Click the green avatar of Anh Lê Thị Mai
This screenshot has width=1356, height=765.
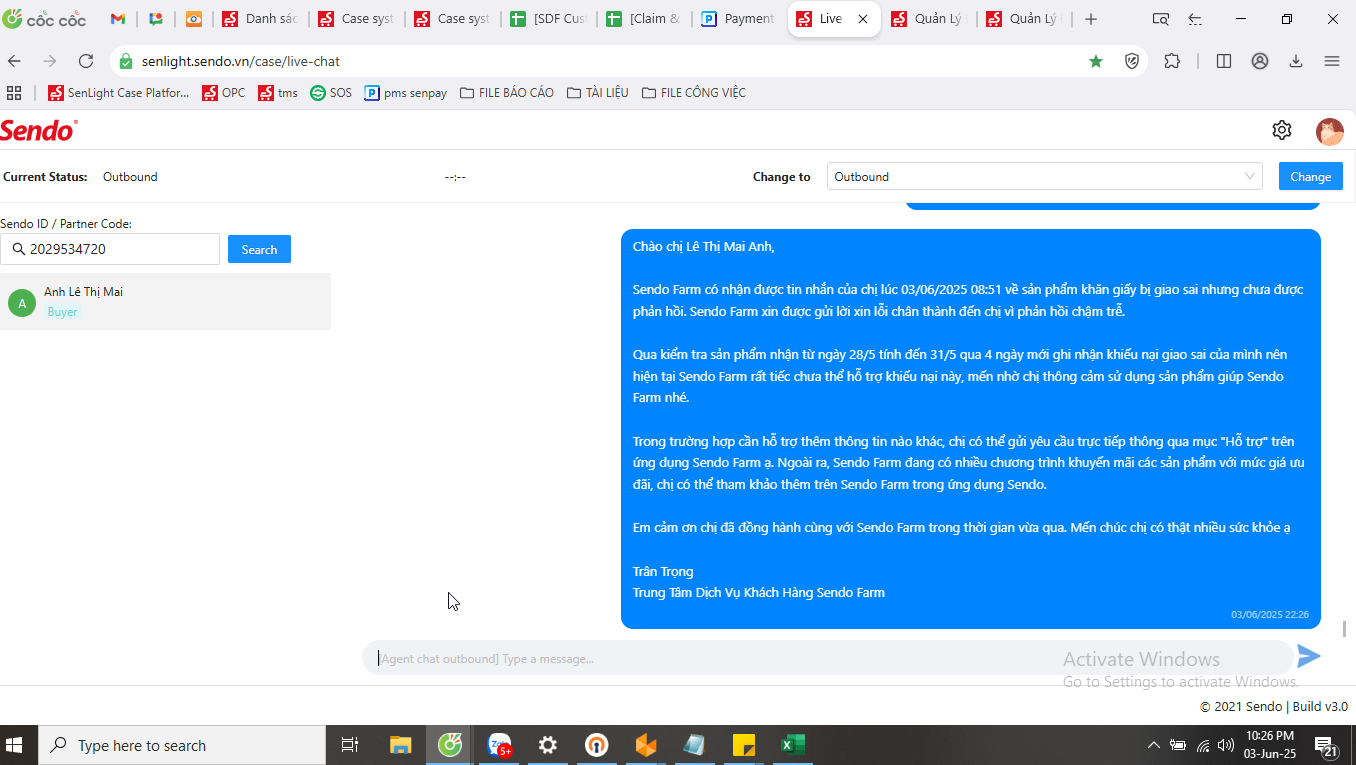(x=22, y=302)
